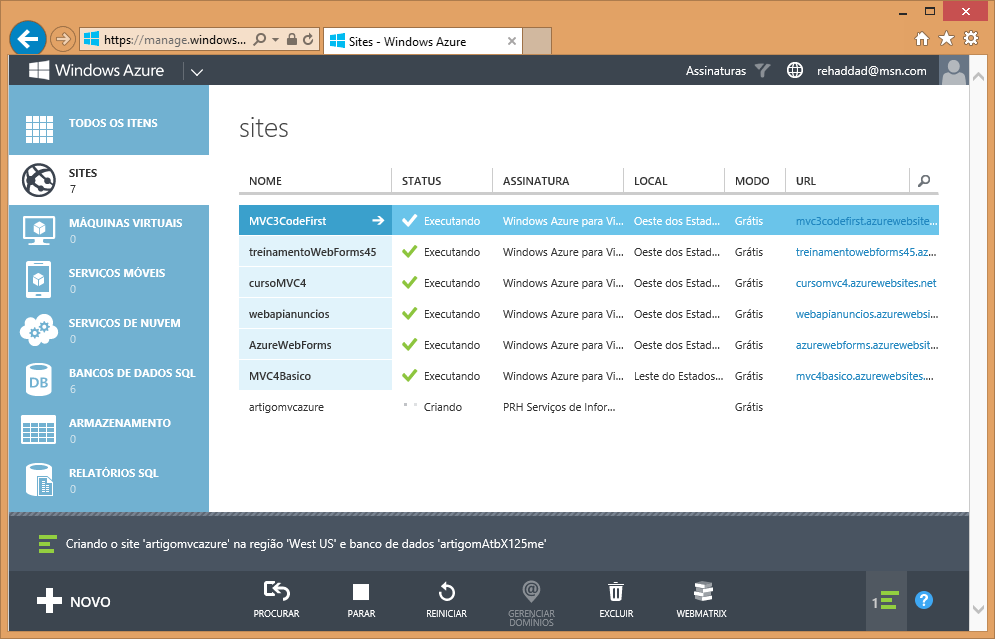Click the browser back arrow button
Viewport: 995px width, 639px height.
pyautogui.click(x=28, y=39)
